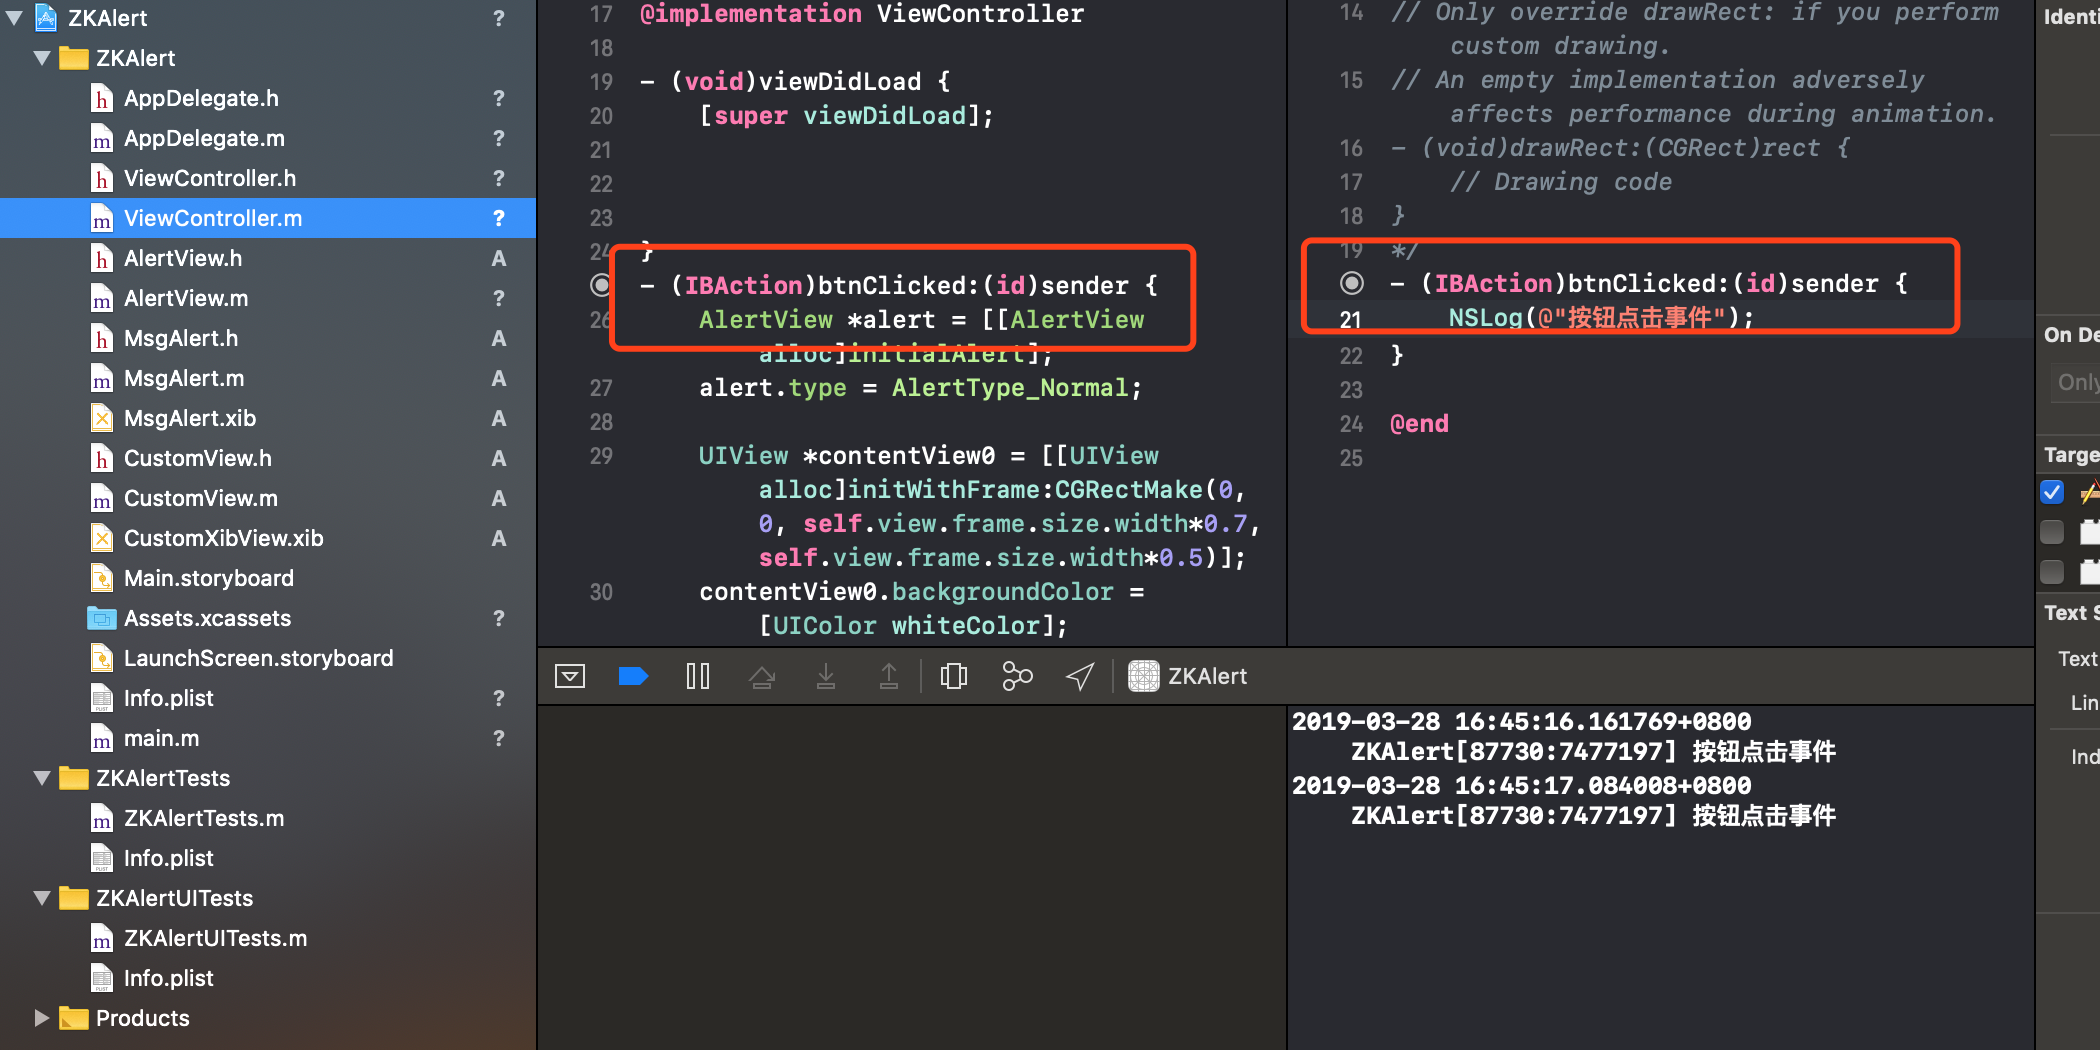Uncheck the checked Target Membership checkbox
This screenshot has width=2100, height=1050.
[x=2052, y=492]
